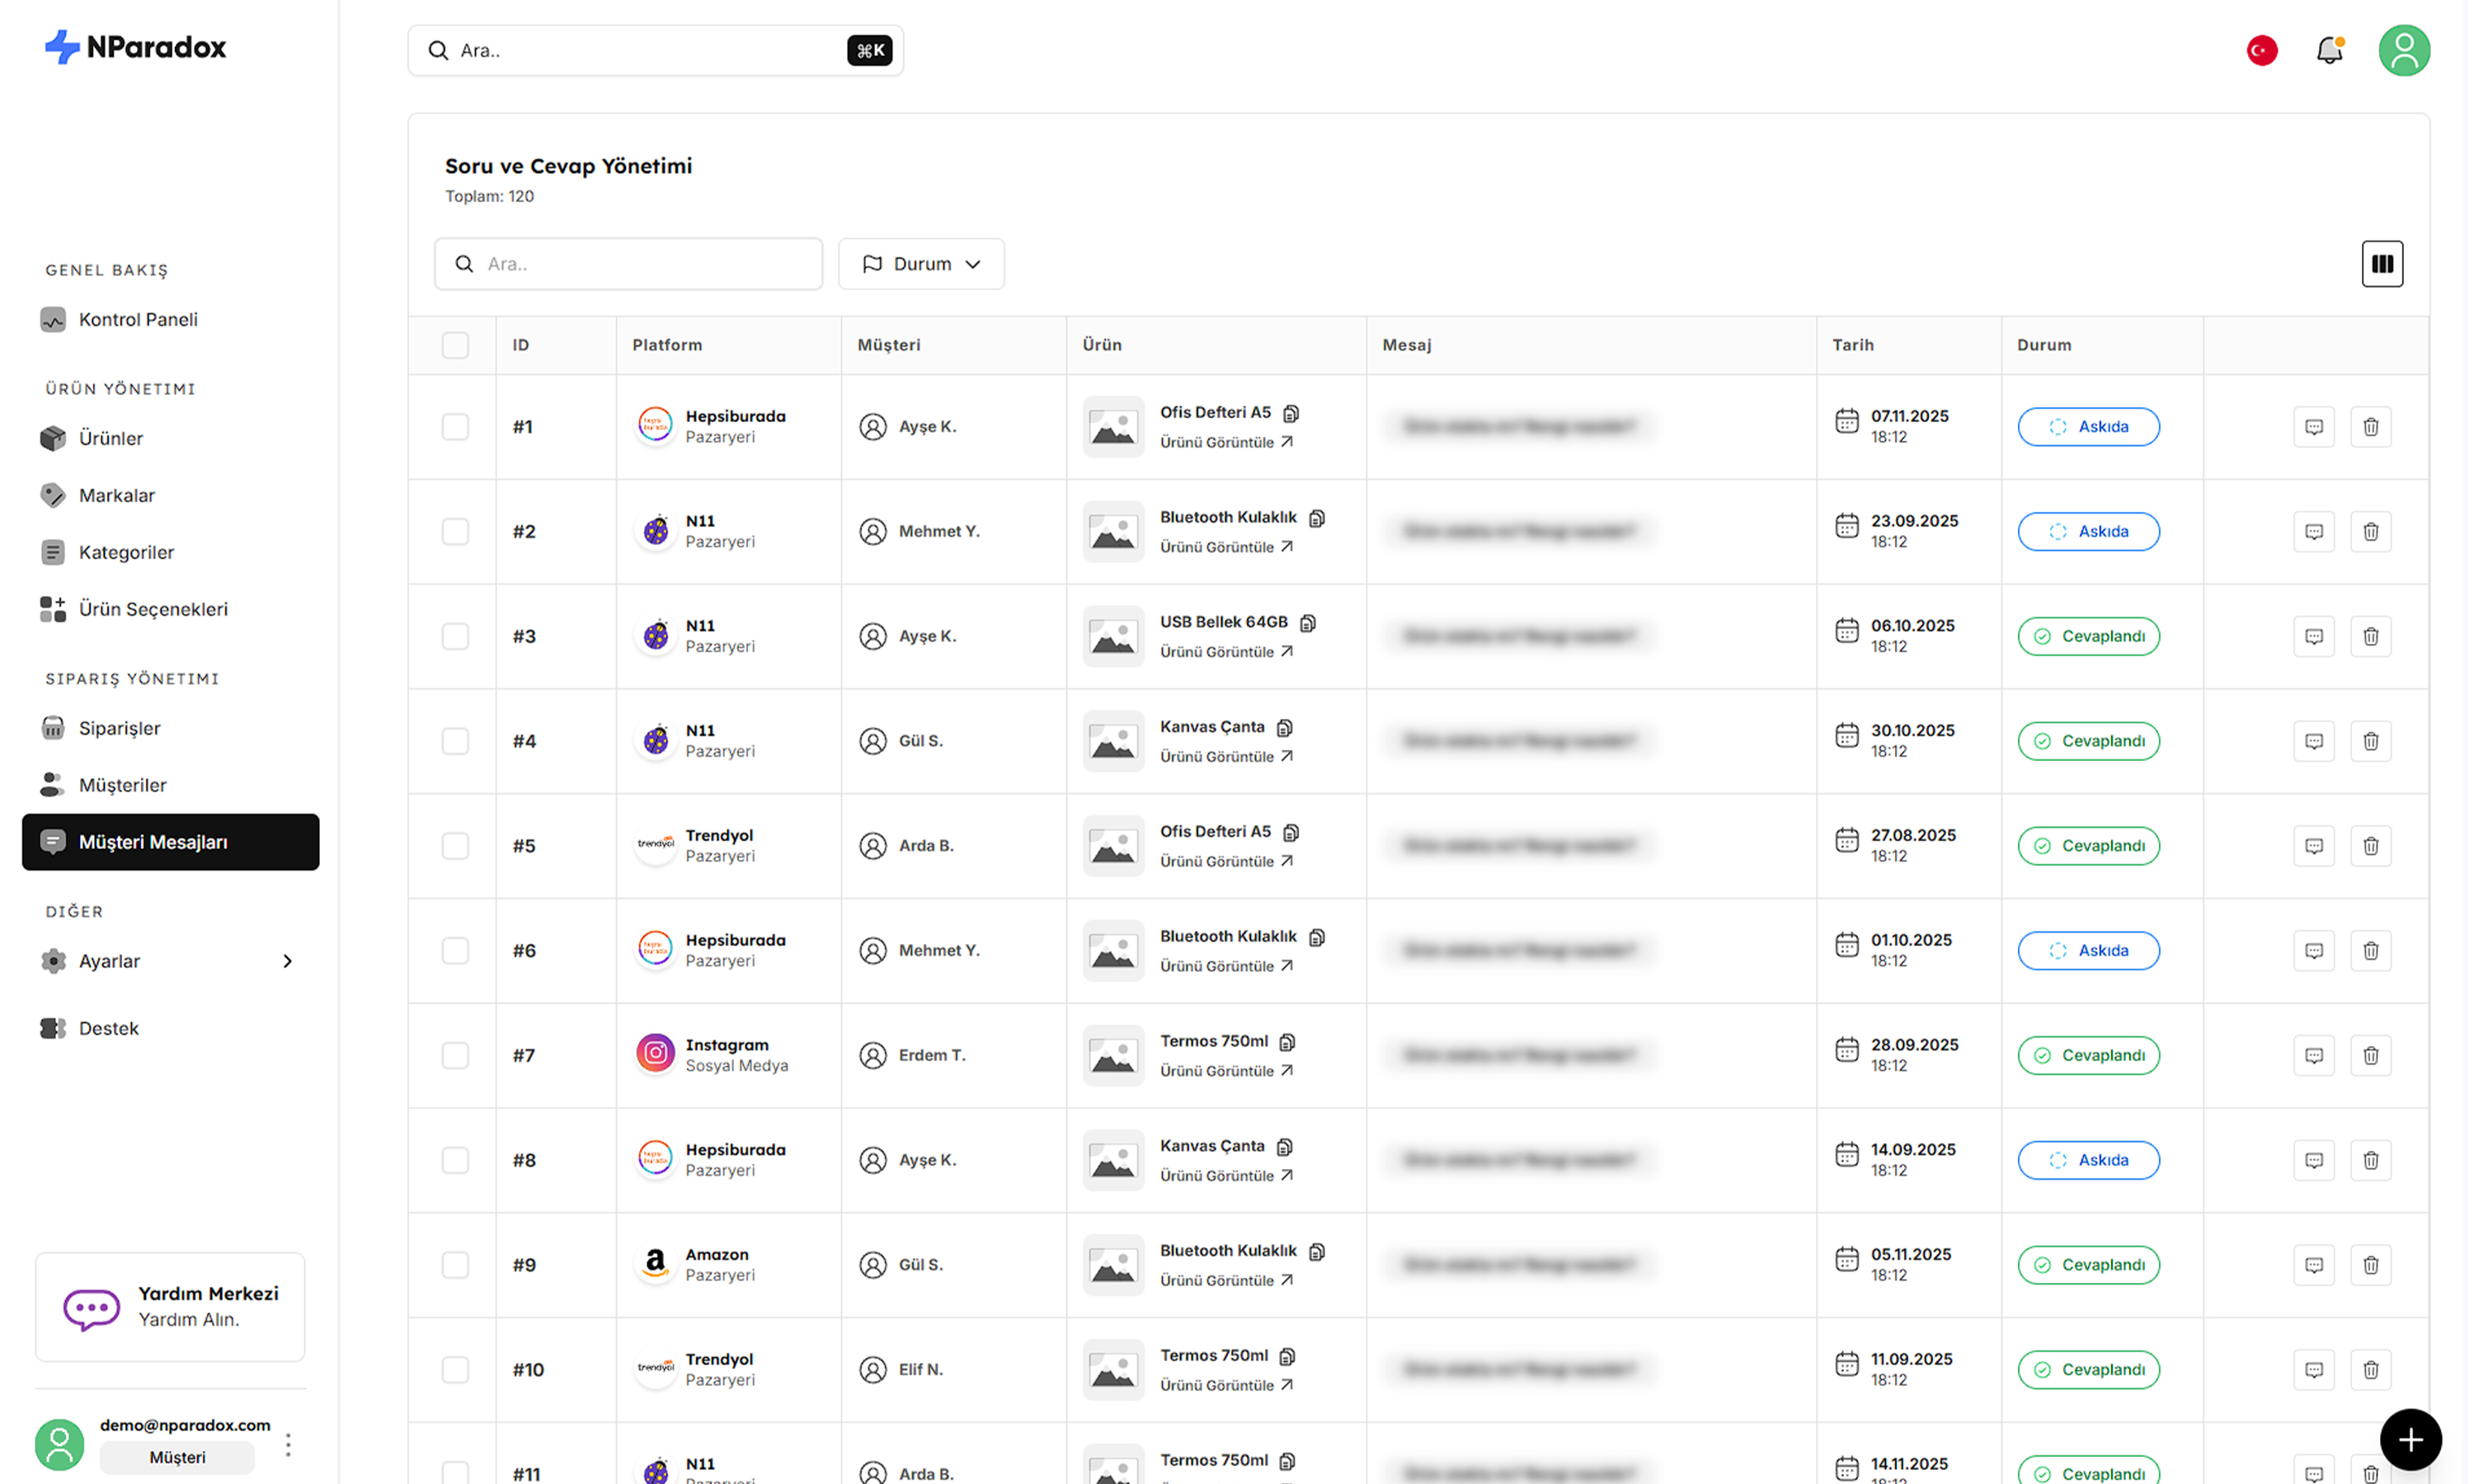Tick the checkbox for row #7
This screenshot has height=1484, width=2474.
455,1055
